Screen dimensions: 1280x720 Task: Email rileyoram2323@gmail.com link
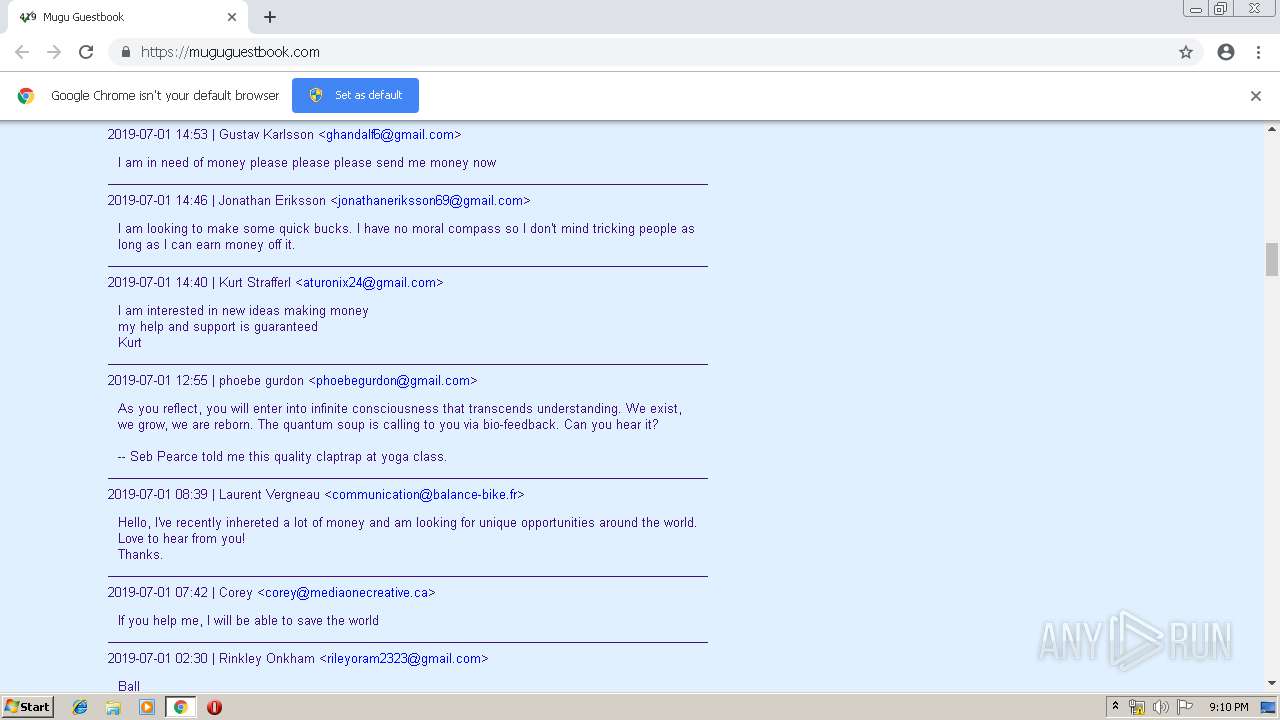(x=404, y=658)
